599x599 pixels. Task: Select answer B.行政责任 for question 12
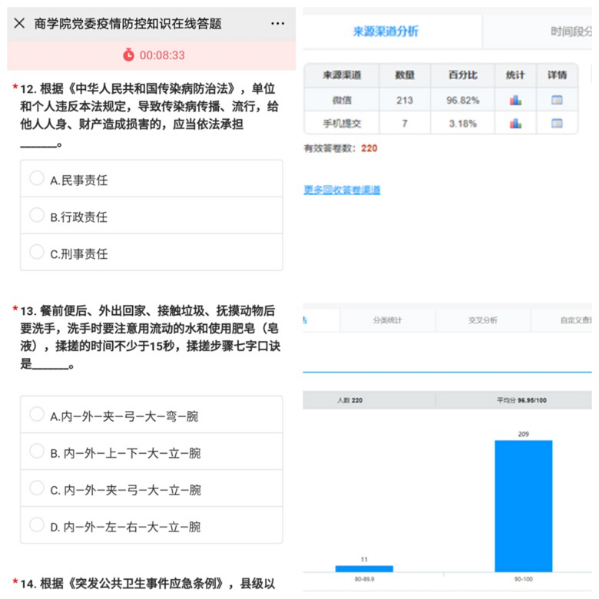click(151, 215)
